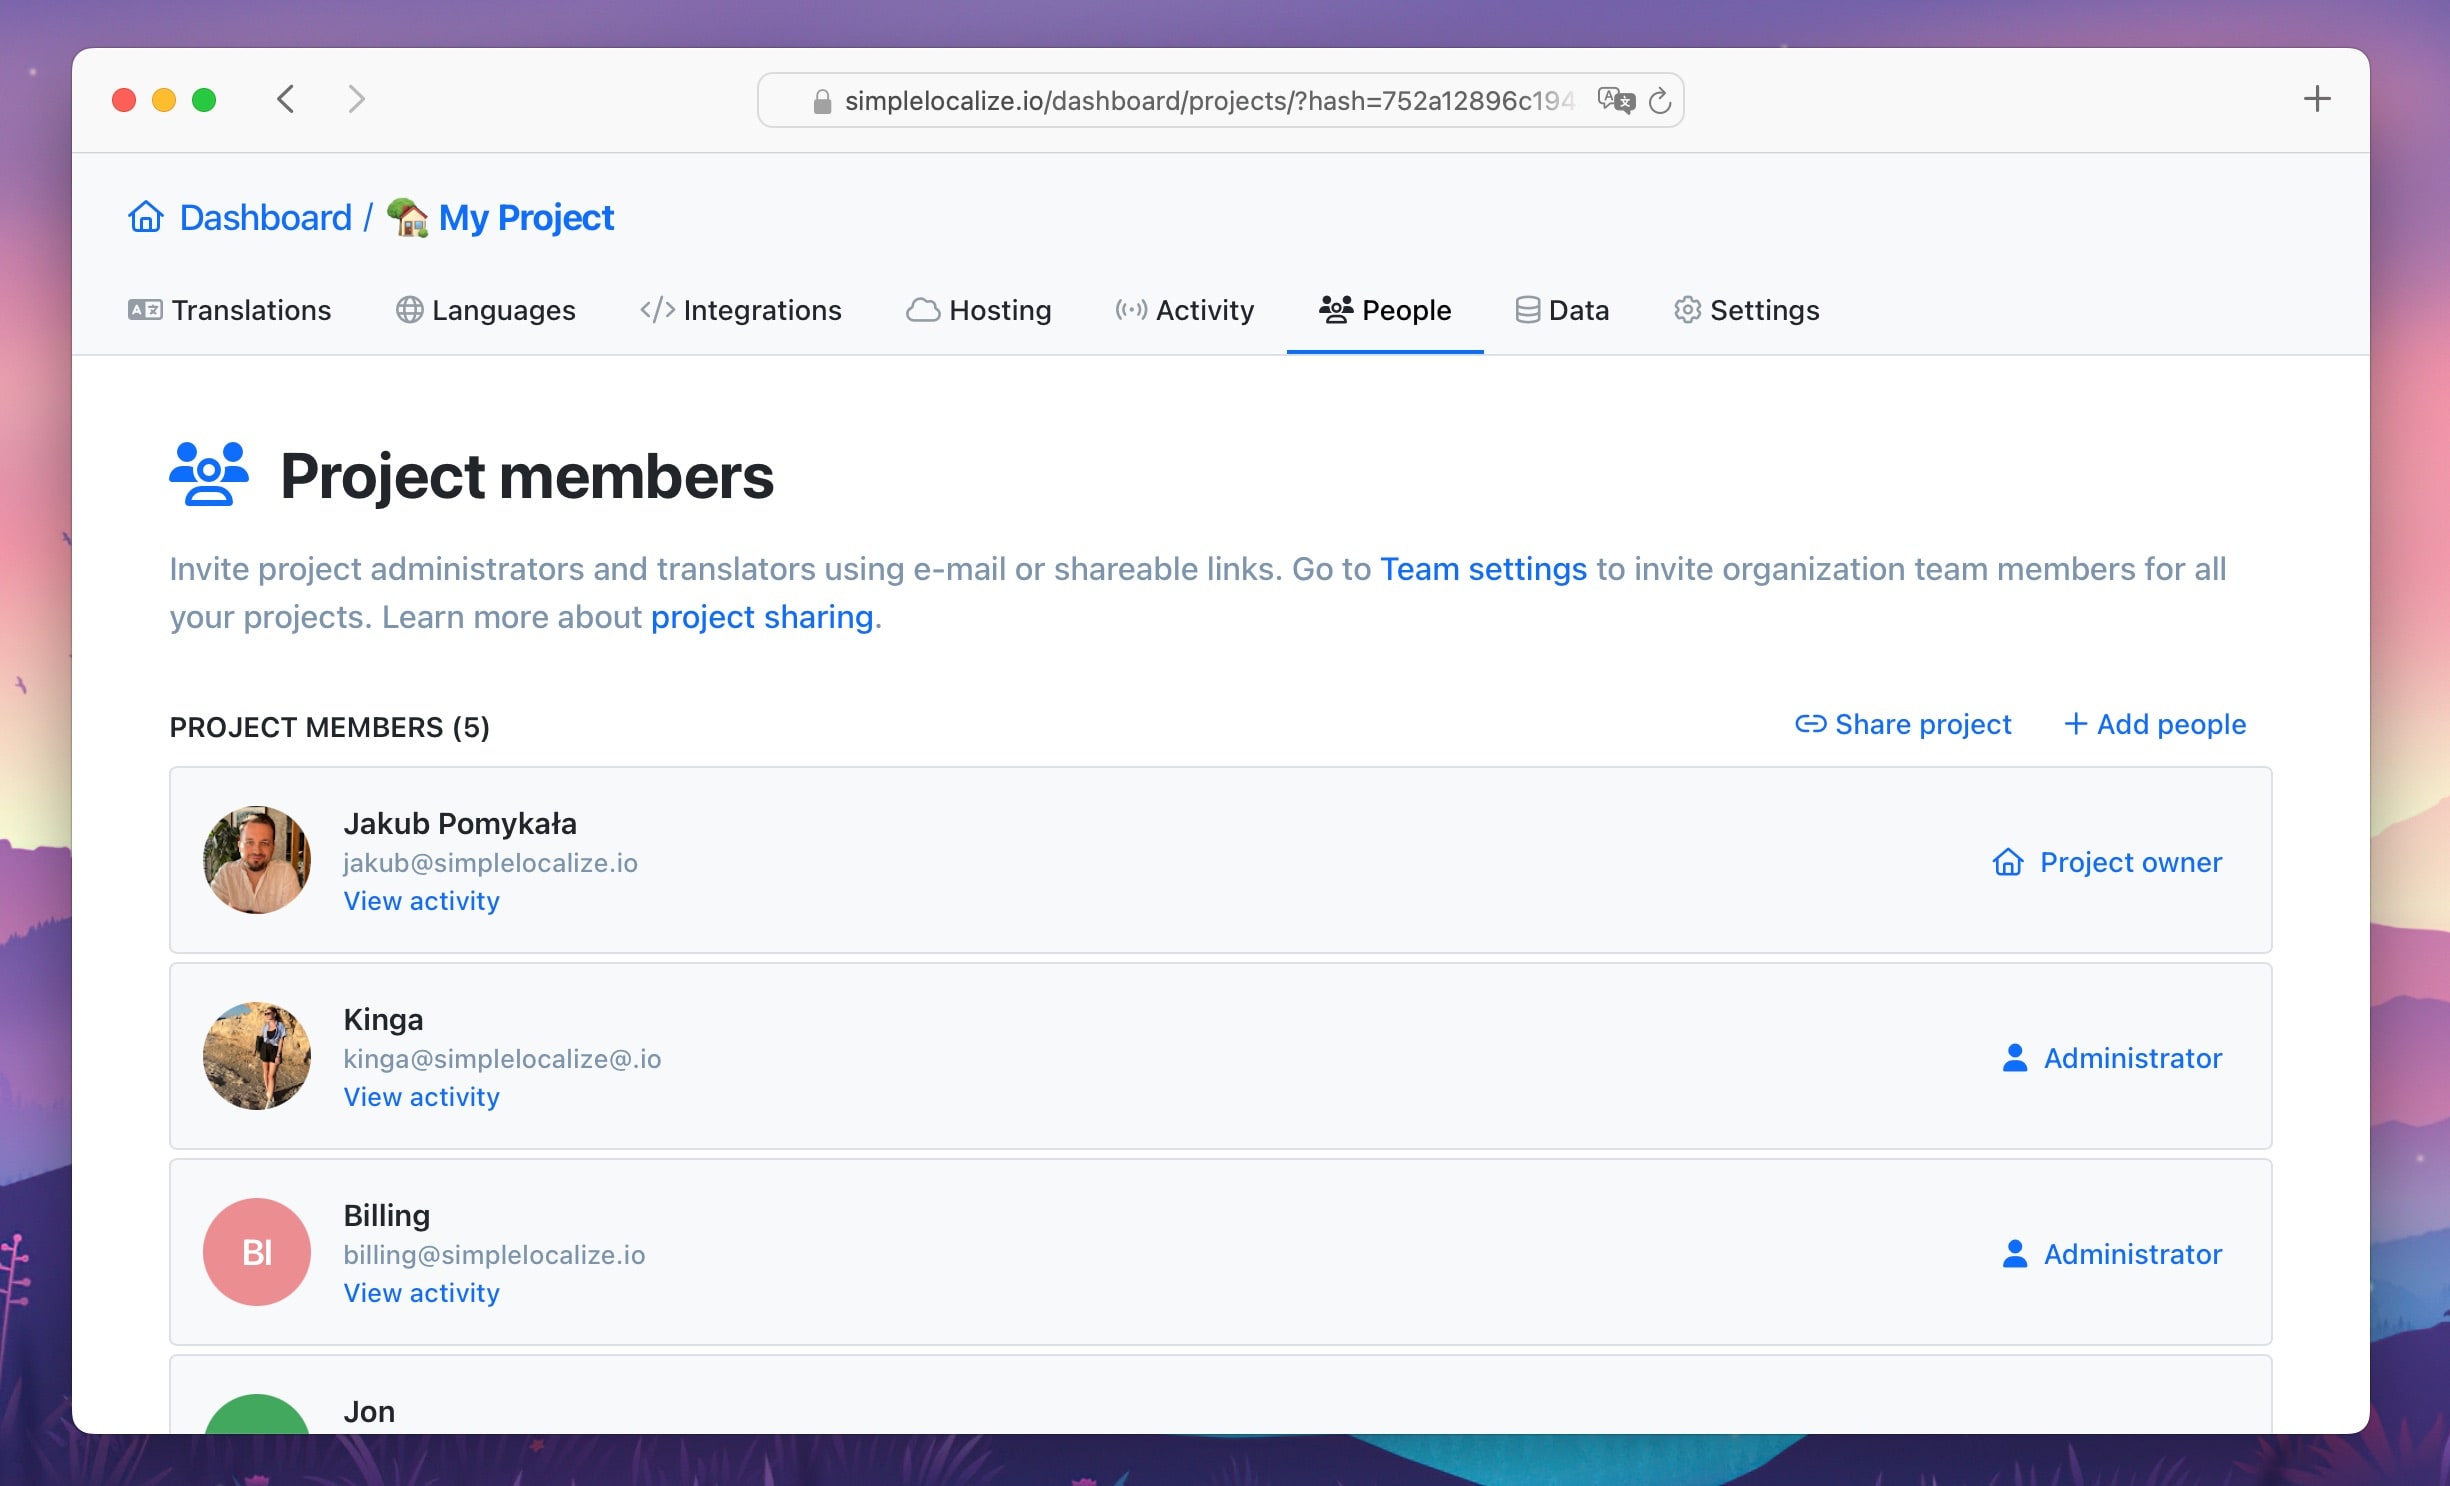The height and width of the screenshot is (1486, 2450).
Task: Click the page translate icon in address bar
Action: tap(1615, 100)
